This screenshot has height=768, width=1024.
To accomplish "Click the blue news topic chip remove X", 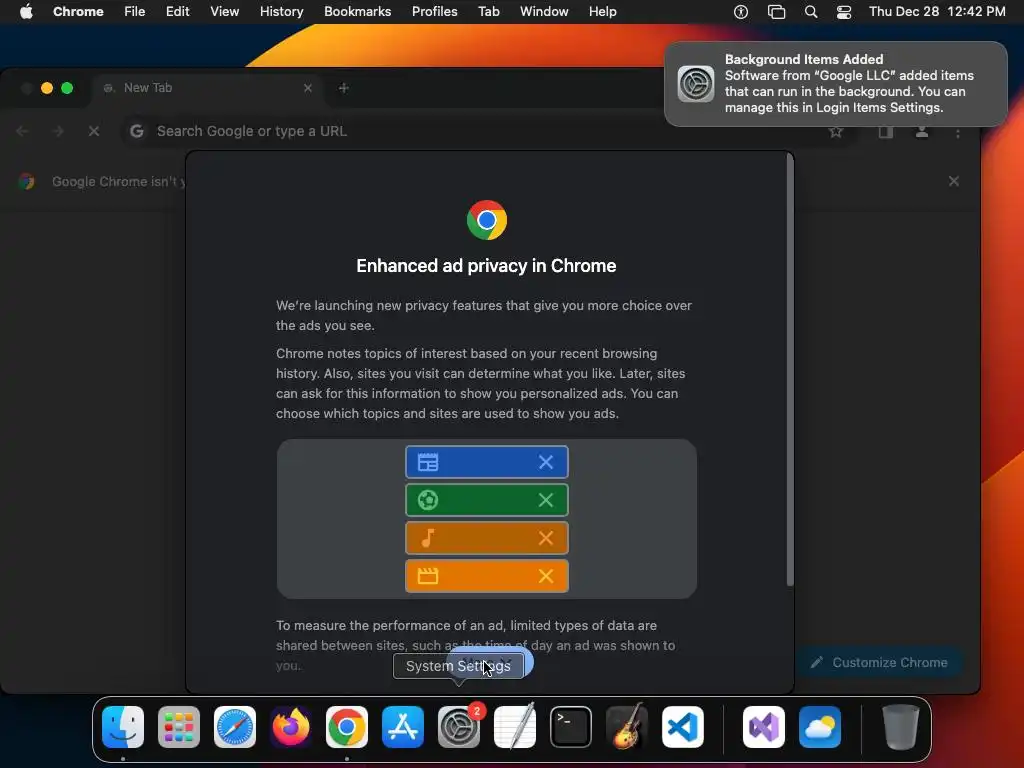I will [x=546, y=462].
